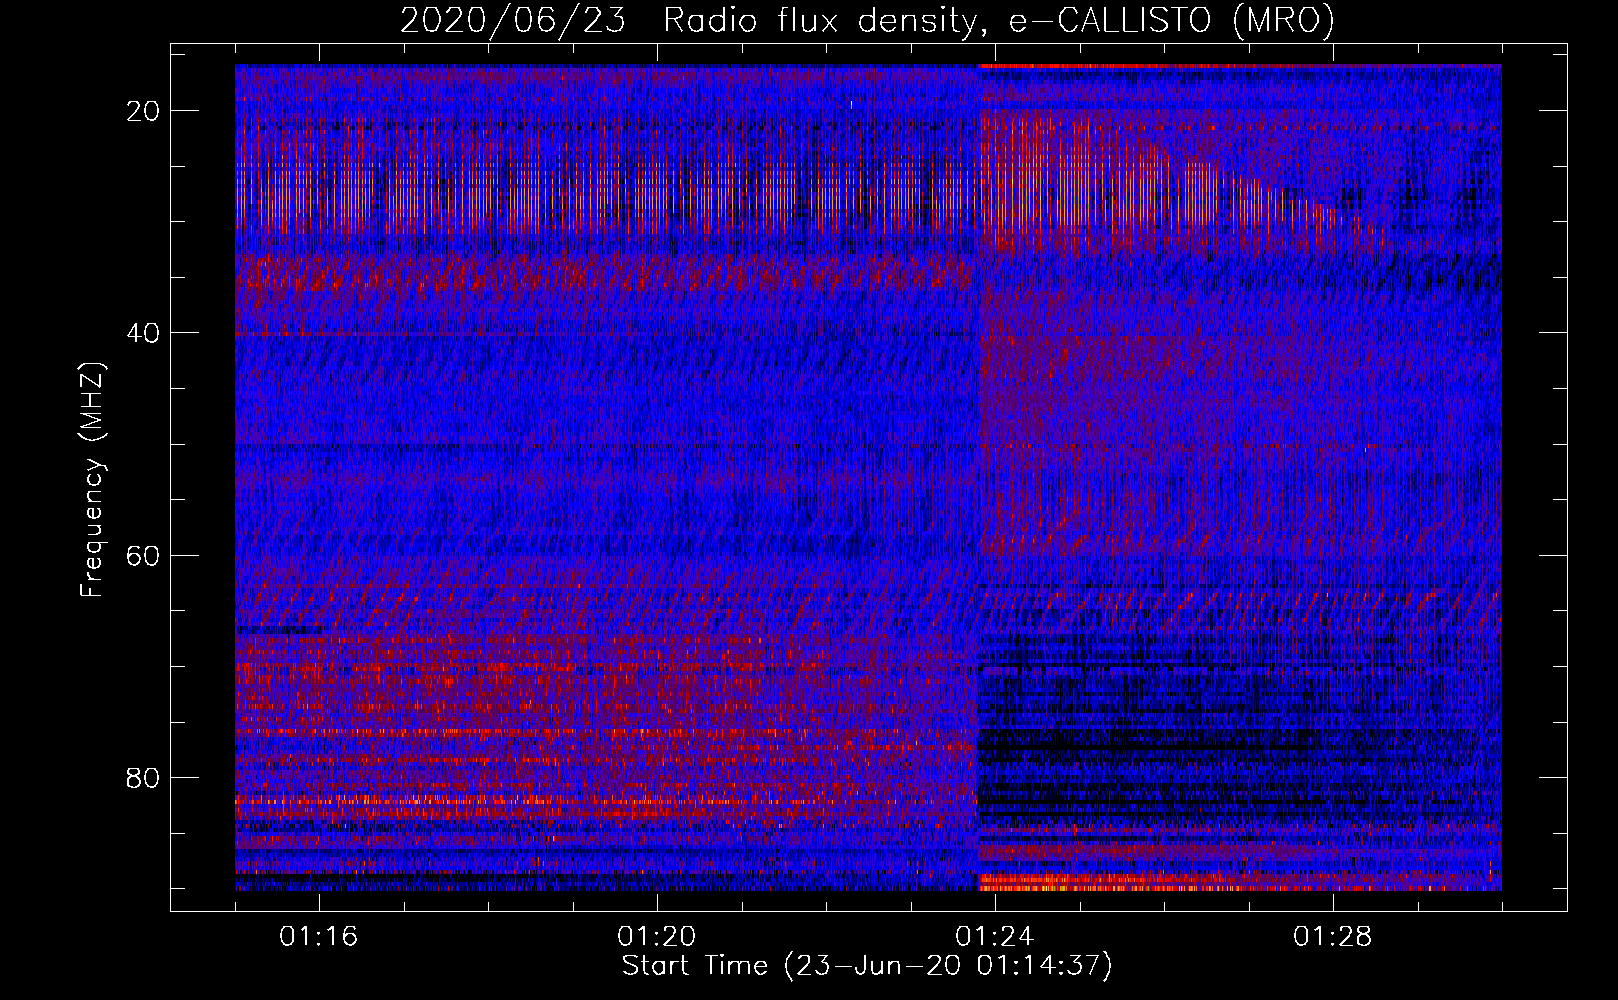This screenshot has width=1618, height=1000.
Task: Click the '40' frequency tick label
Action: click(x=144, y=333)
